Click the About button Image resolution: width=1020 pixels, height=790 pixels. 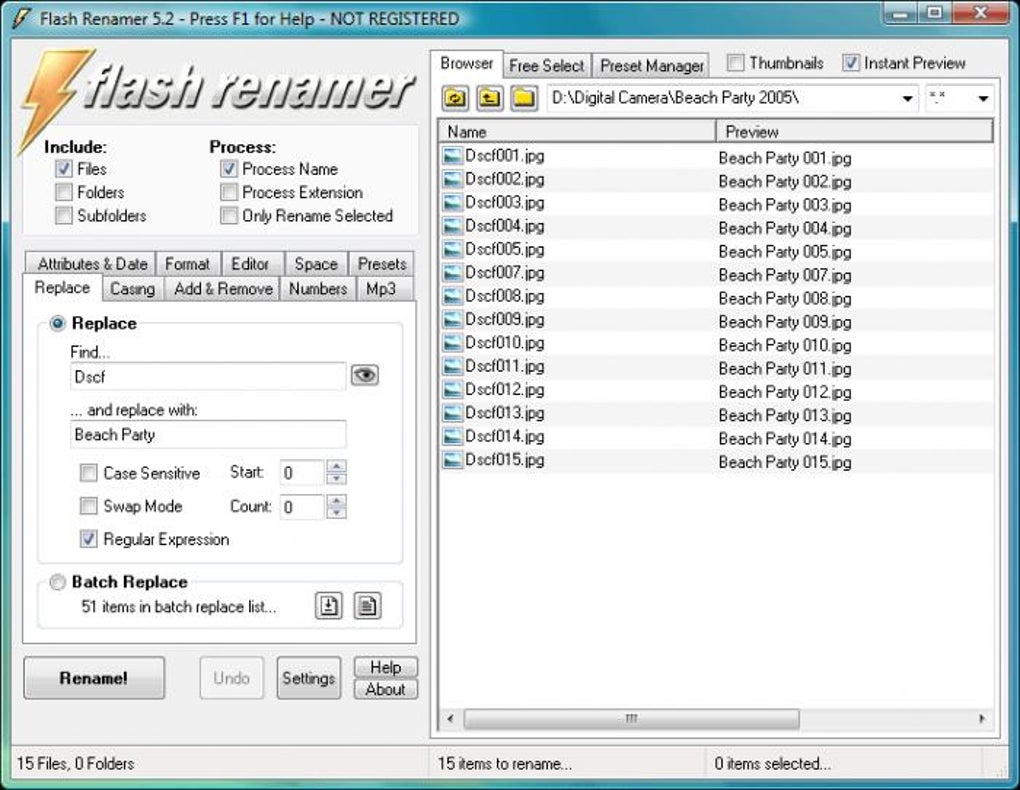386,689
